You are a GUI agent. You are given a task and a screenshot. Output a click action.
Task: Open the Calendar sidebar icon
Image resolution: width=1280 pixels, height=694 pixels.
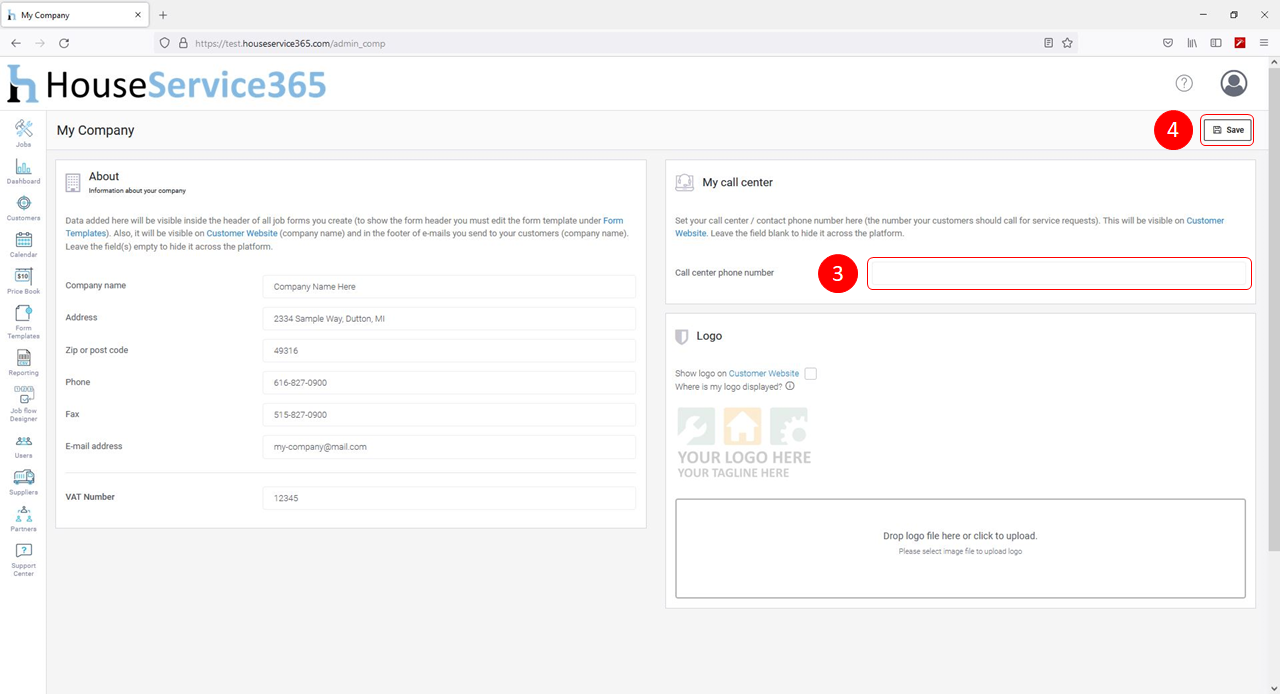23,244
